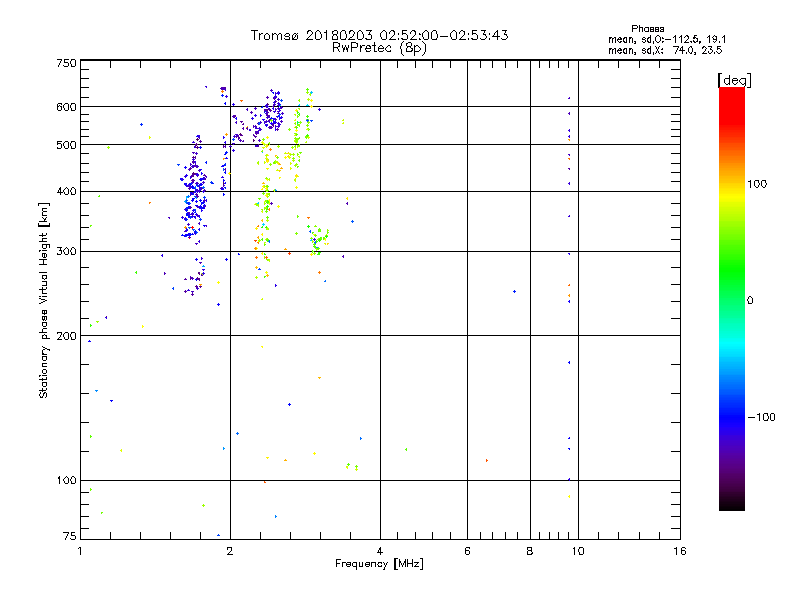800x600 pixels.
Task: Click the colorbar '100' tick label
Action: (757, 184)
